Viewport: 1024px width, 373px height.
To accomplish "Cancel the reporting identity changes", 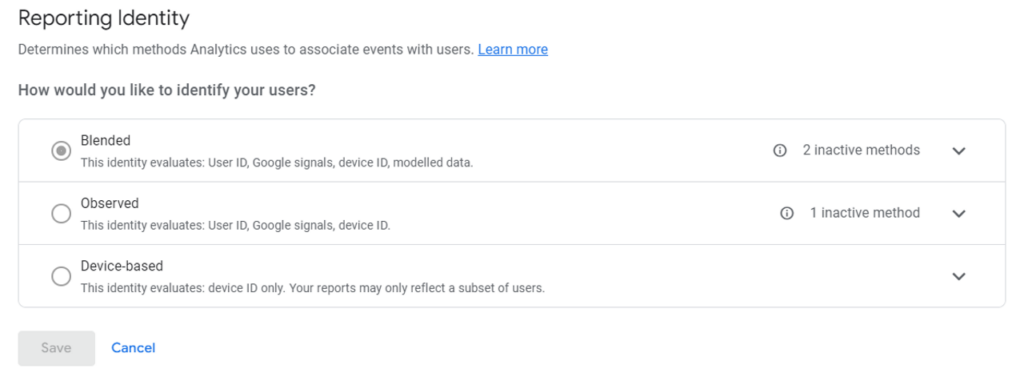I will [133, 348].
